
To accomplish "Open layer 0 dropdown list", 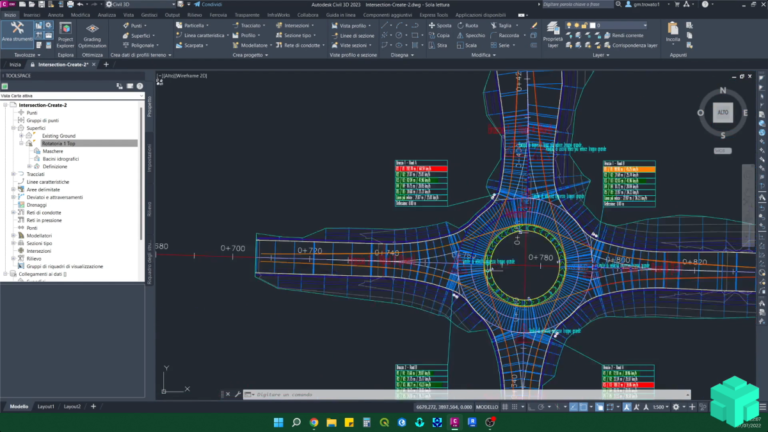I will pos(645,25).
